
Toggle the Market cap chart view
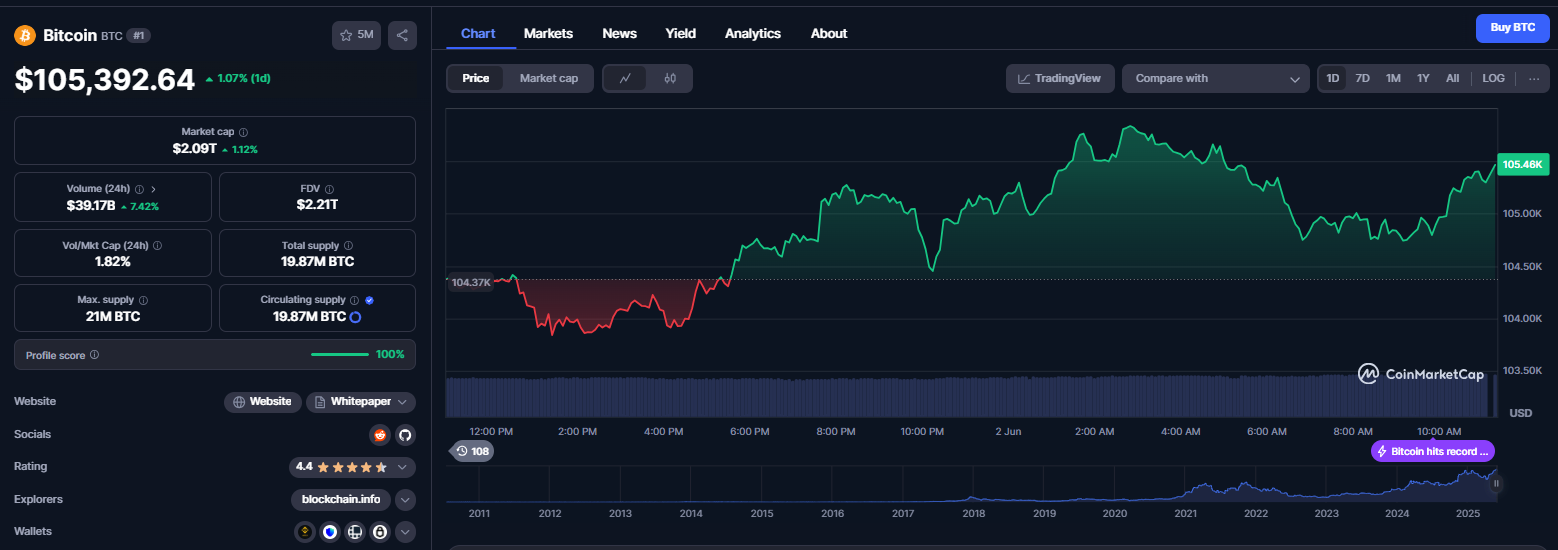pyautogui.click(x=549, y=78)
